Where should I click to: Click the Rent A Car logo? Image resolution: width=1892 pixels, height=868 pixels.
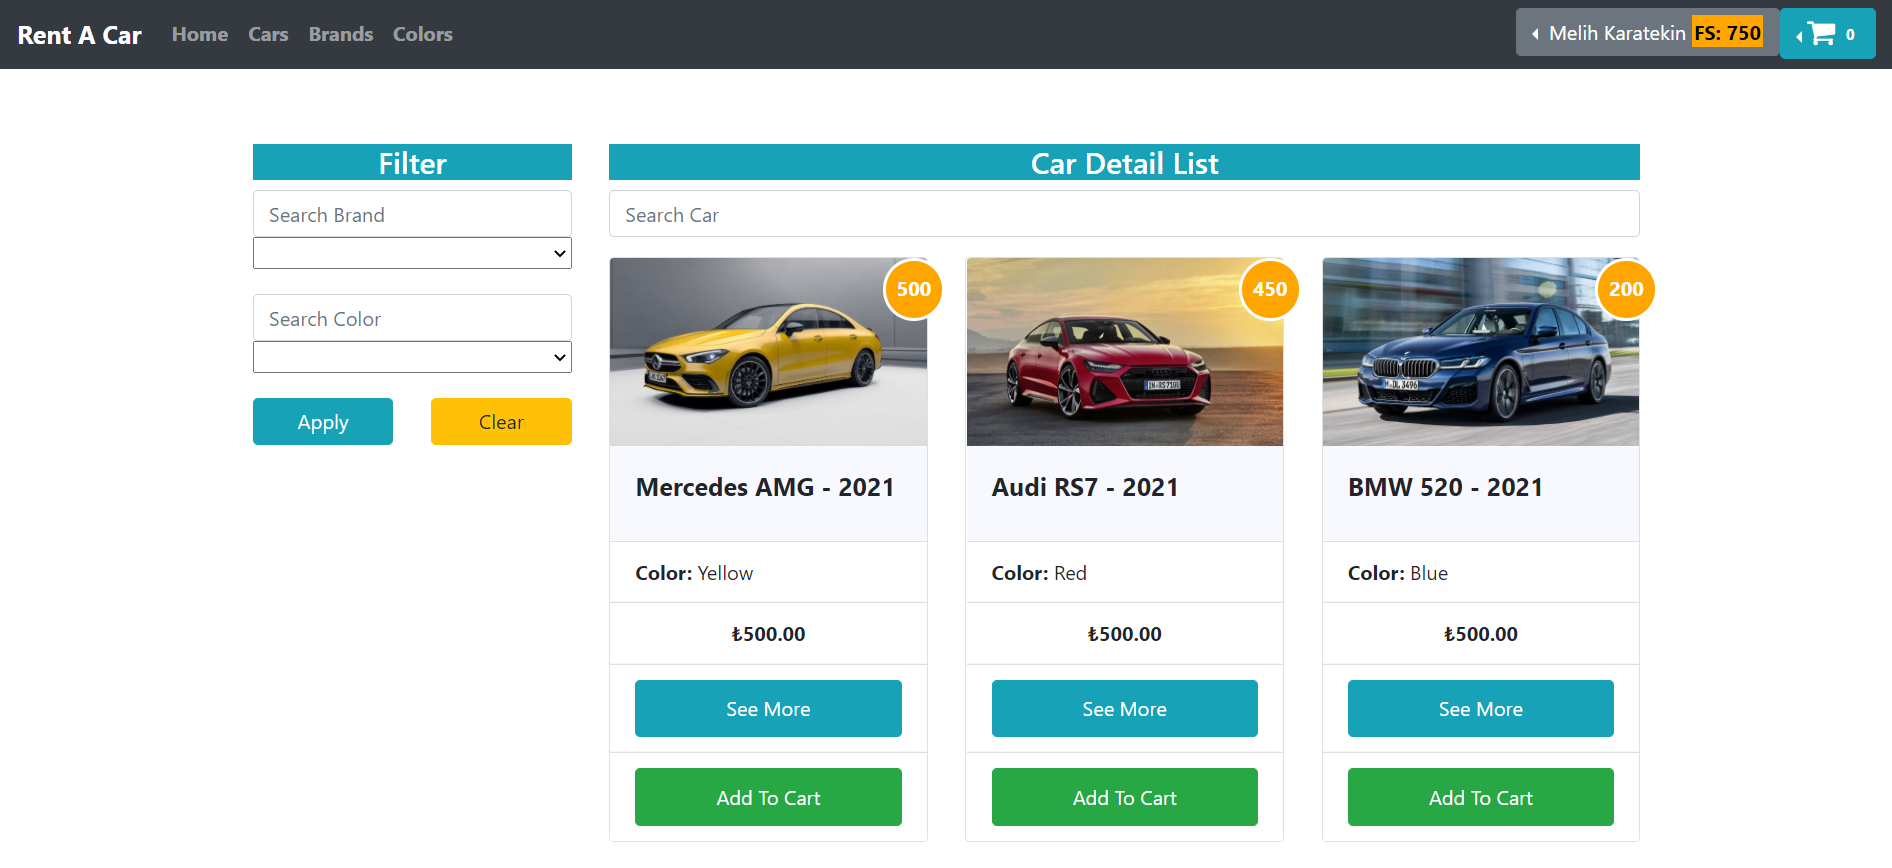click(80, 35)
